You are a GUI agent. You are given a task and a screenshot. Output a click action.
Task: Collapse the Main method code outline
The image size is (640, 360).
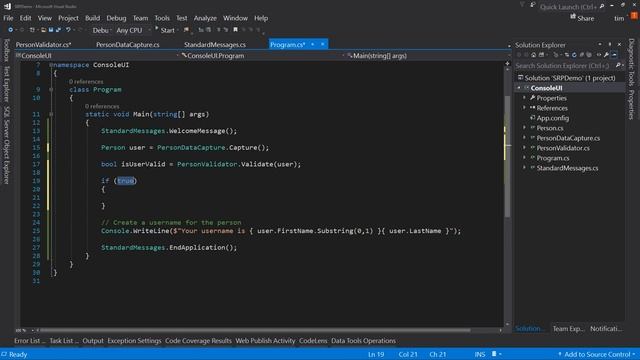point(51,114)
